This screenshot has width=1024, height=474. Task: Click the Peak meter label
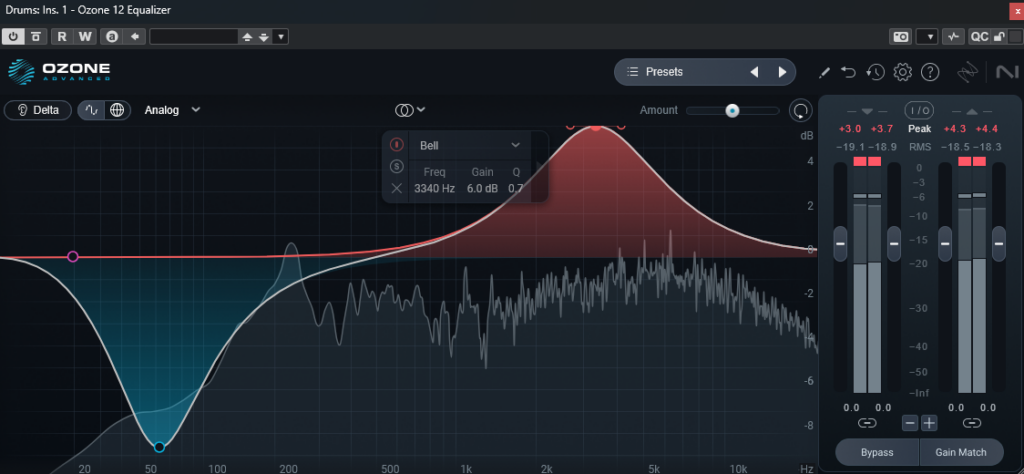click(920, 129)
